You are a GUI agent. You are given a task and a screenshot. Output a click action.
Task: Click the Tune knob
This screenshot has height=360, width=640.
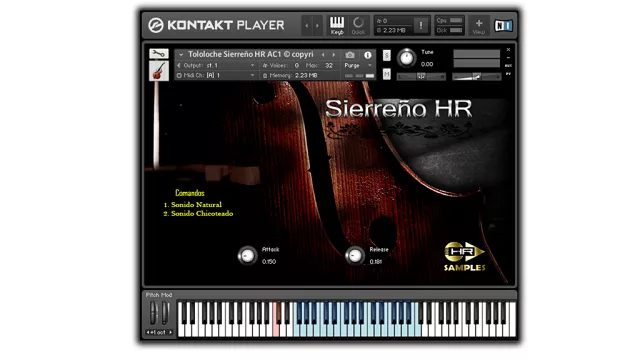tap(406, 58)
